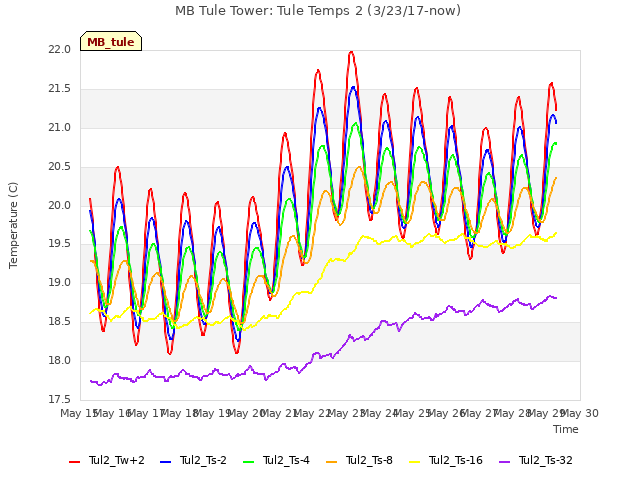Screen dimensions: 640x480
Task: Select the Tul2_Ts-32 legend label
Action: (546, 461)
